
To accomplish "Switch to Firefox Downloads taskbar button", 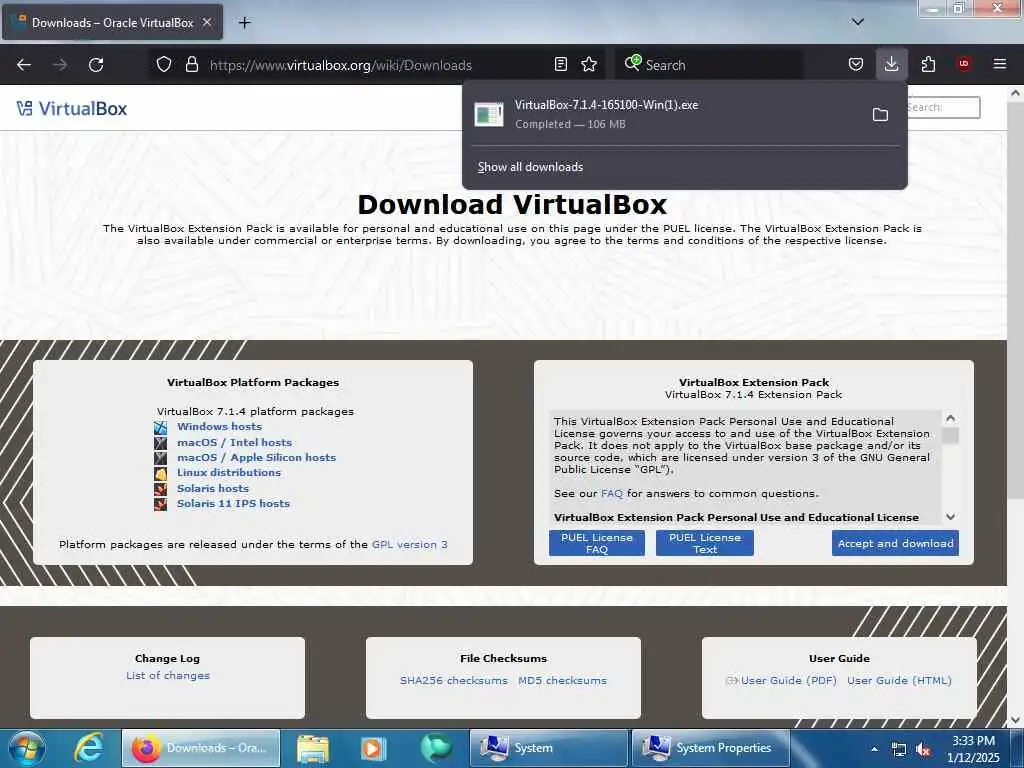I will click(201, 748).
